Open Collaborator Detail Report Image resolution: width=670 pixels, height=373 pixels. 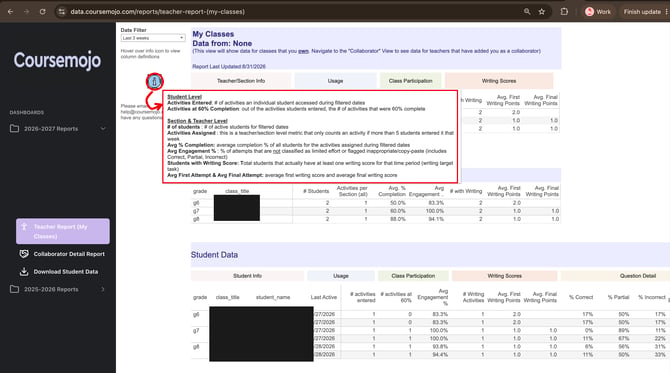(69, 254)
